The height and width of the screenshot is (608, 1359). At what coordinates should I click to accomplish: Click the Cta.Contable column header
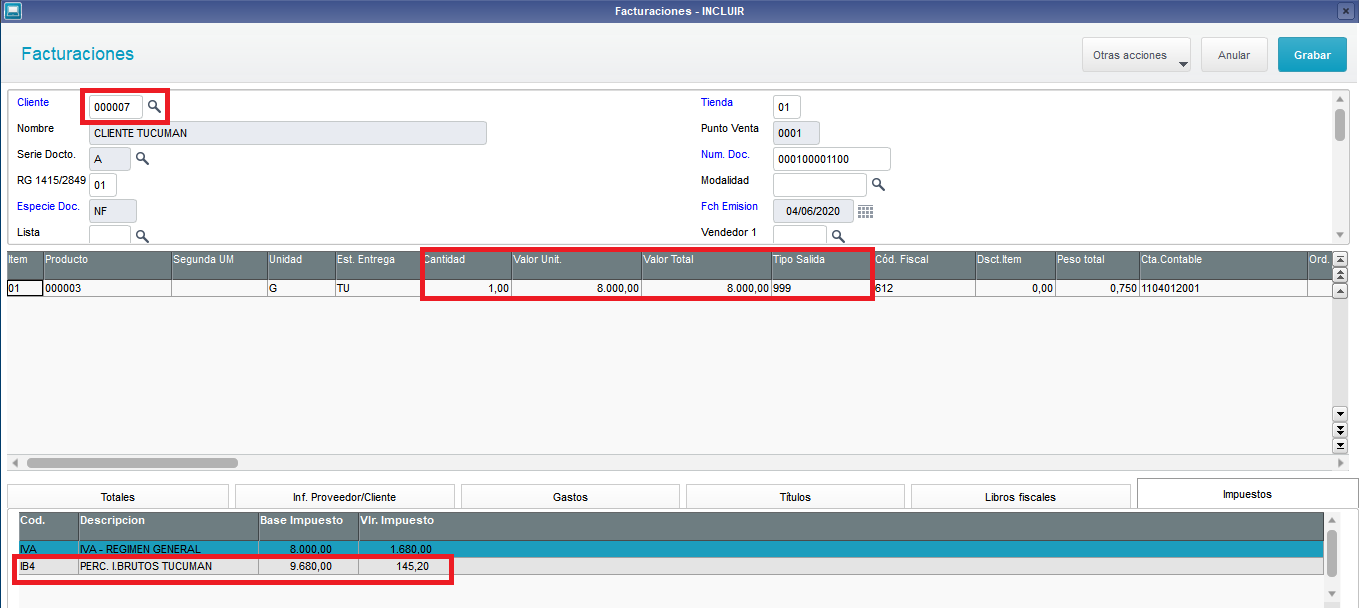[x=1222, y=264]
